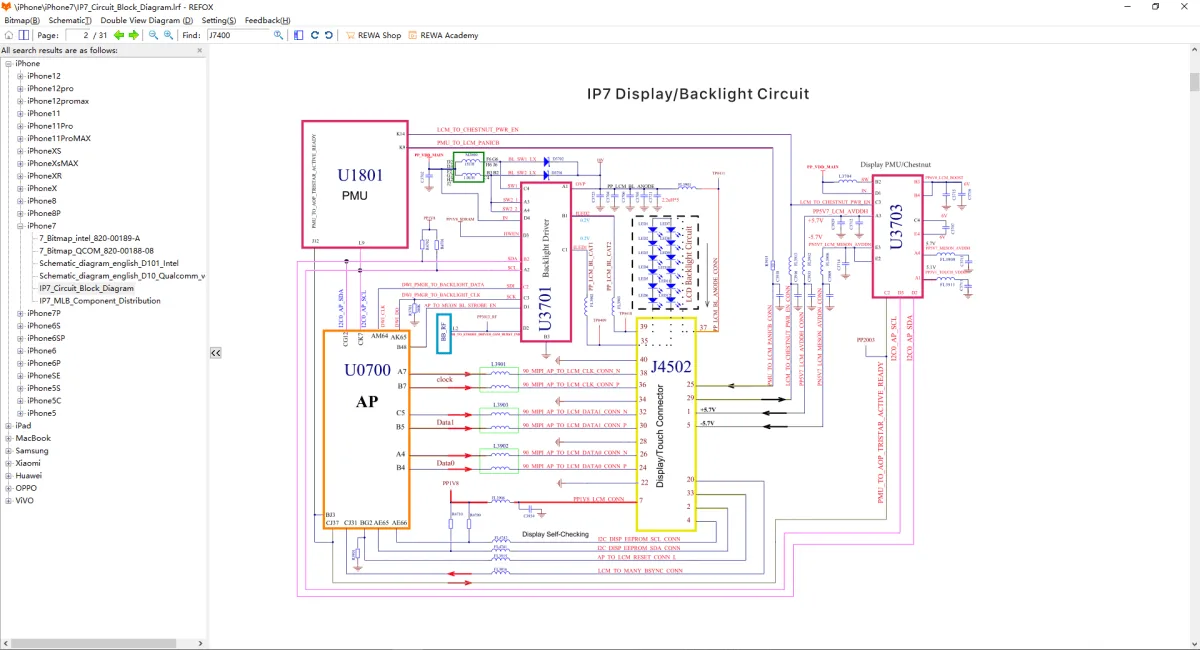Open the Bitmap menu

click(22, 20)
